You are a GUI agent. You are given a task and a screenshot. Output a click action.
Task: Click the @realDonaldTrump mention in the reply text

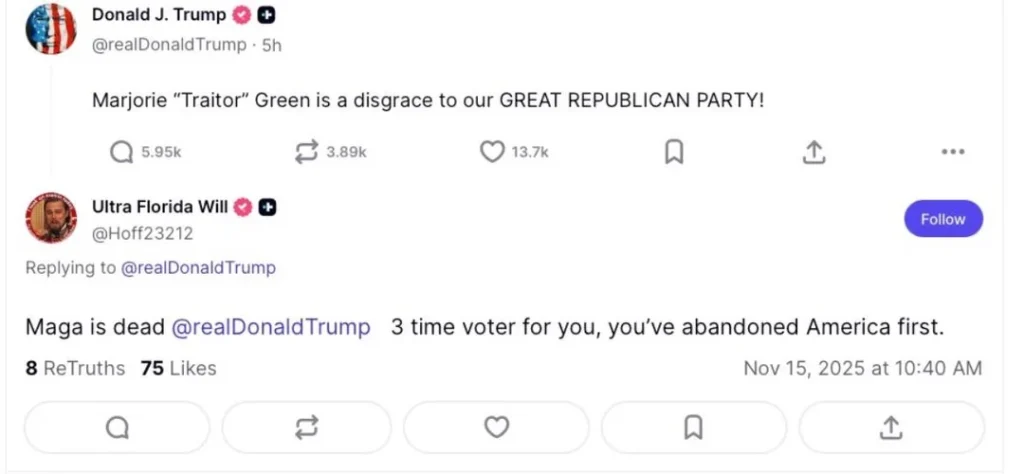pyautogui.click(x=271, y=327)
